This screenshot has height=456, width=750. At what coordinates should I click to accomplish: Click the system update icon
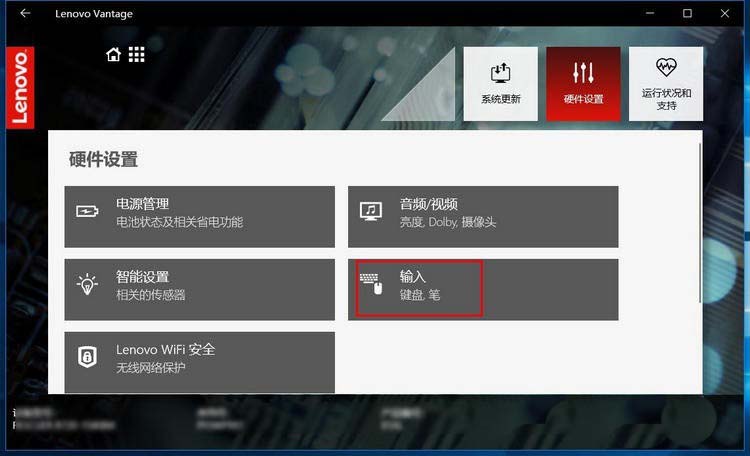click(x=500, y=73)
